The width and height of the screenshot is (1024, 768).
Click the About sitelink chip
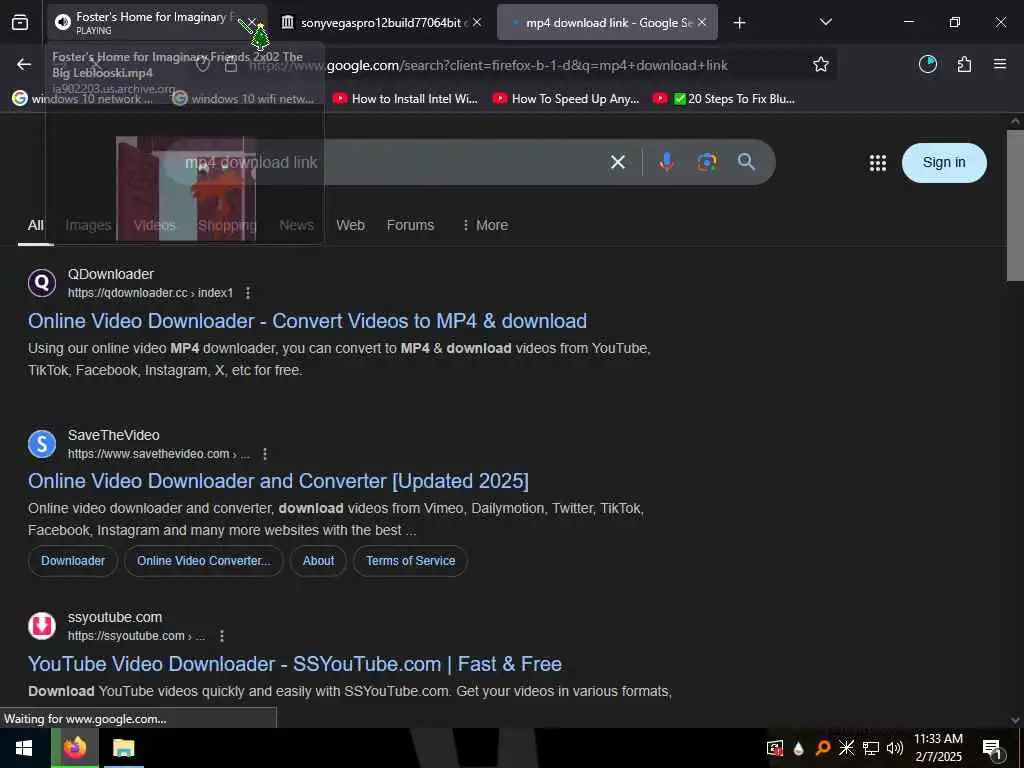(318, 561)
